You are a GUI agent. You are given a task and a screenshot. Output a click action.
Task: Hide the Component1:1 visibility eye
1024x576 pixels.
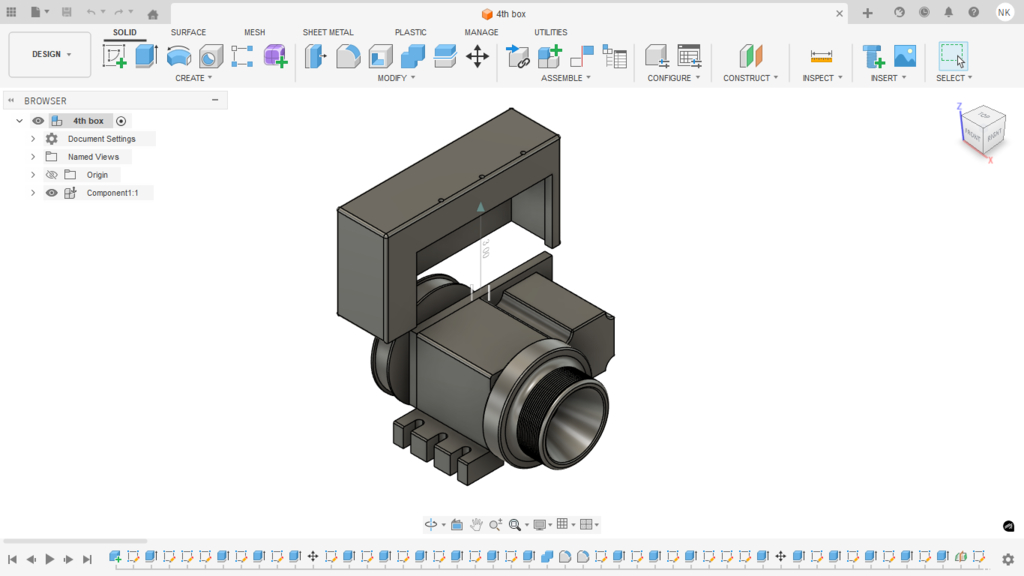click(x=52, y=193)
